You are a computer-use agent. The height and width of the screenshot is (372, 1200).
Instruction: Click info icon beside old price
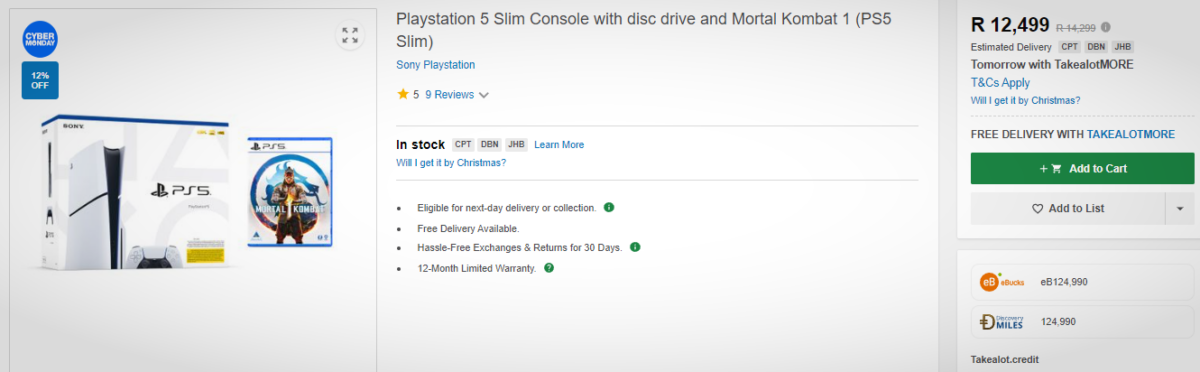1105,27
